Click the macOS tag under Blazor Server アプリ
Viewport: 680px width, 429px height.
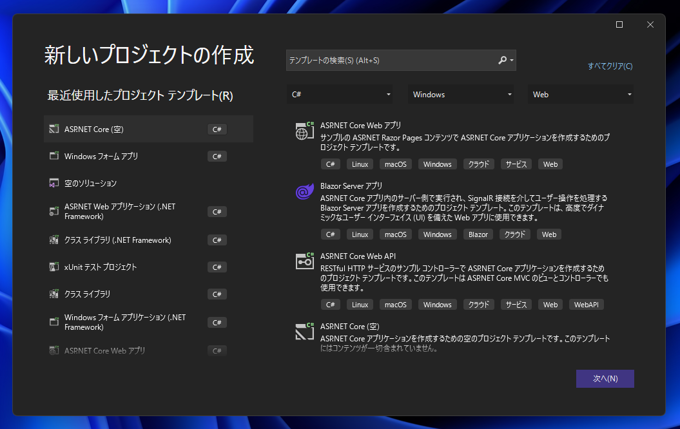[x=396, y=234]
